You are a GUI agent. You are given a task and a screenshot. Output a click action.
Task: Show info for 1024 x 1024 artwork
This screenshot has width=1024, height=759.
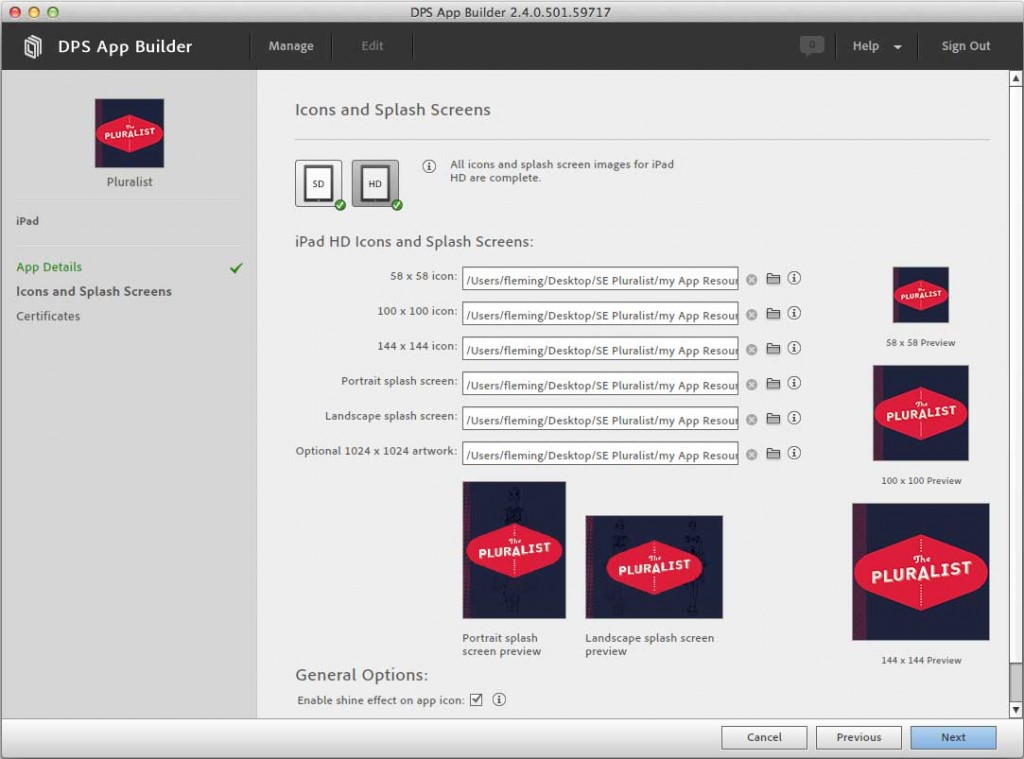click(x=794, y=453)
